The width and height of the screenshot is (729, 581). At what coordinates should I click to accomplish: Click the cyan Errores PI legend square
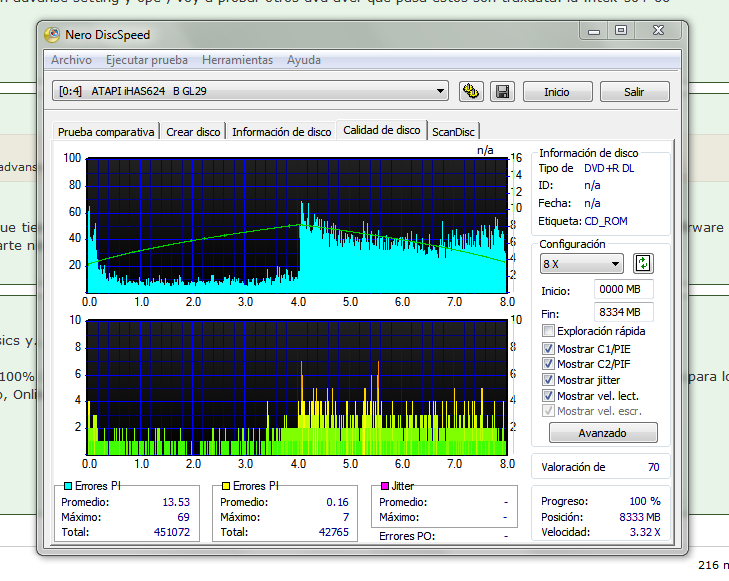pyautogui.click(x=67, y=486)
